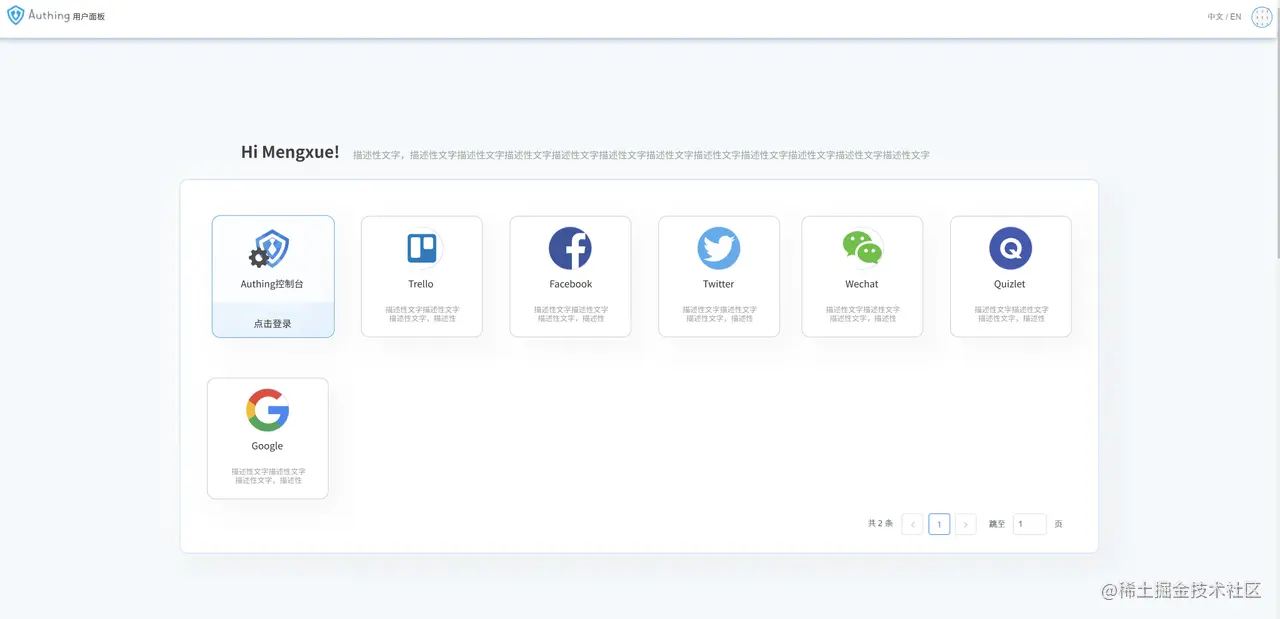Click the Wechat card label
This screenshot has height=619, width=1280.
pyautogui.click(x=862, y=284)
